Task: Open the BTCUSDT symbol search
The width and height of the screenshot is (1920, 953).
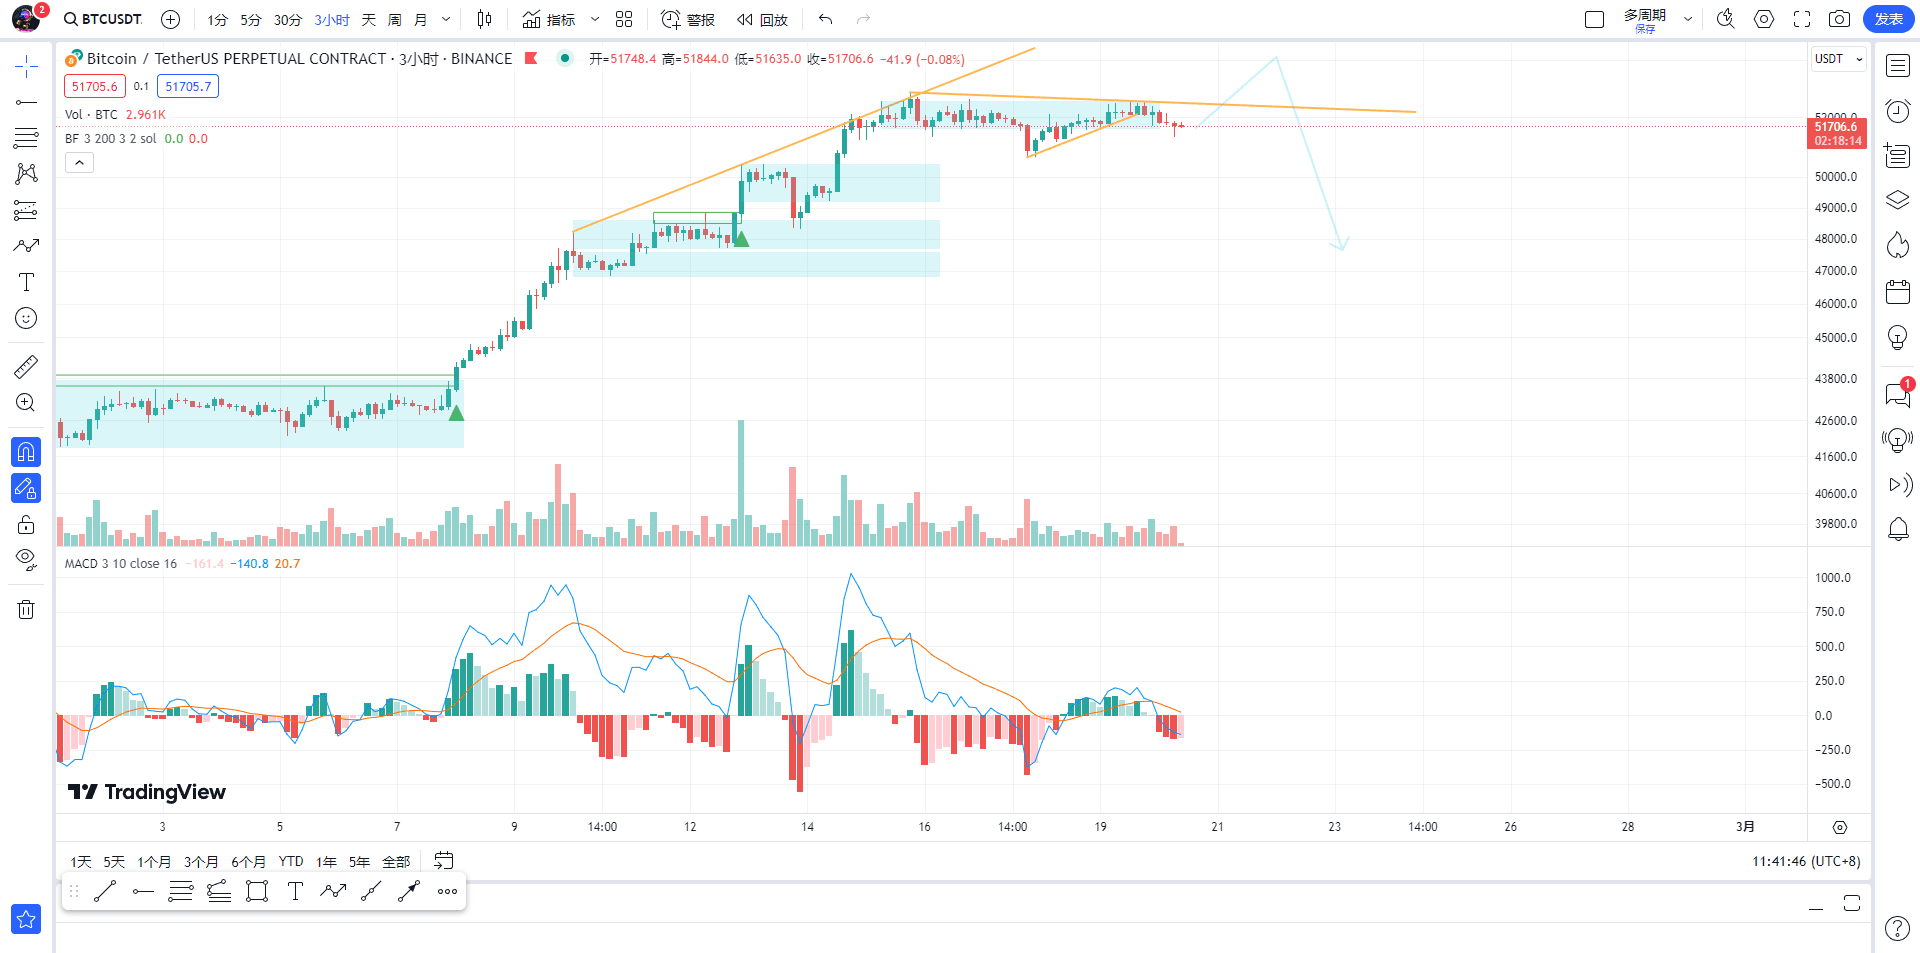Action: (103, 19)
